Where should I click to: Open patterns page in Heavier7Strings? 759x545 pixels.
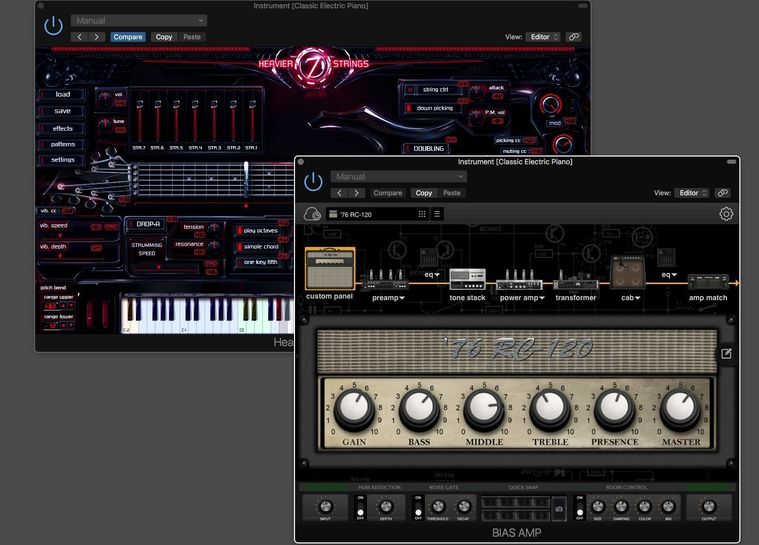[62, 144]
